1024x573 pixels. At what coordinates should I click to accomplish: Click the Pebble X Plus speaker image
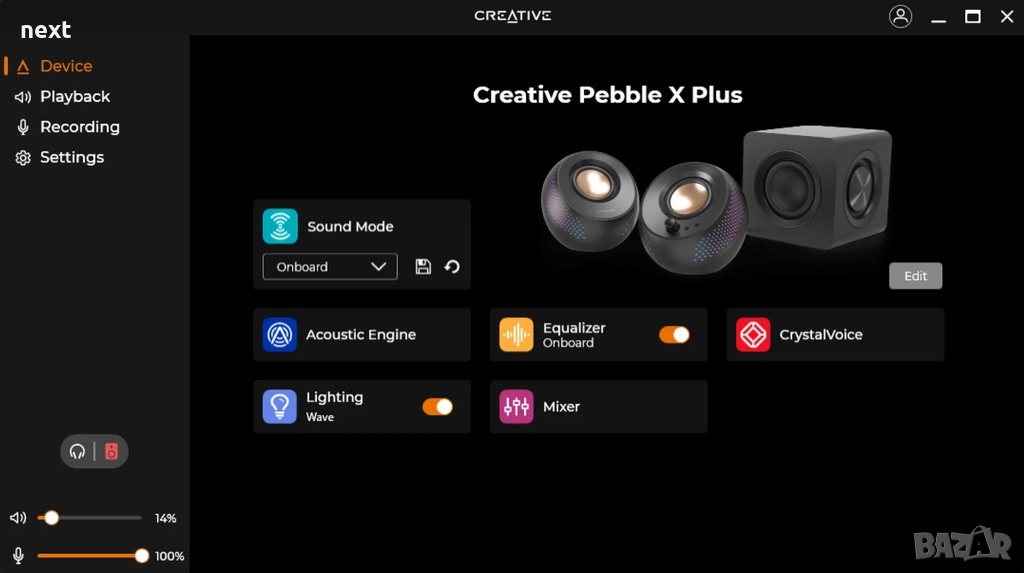[716, 199]
